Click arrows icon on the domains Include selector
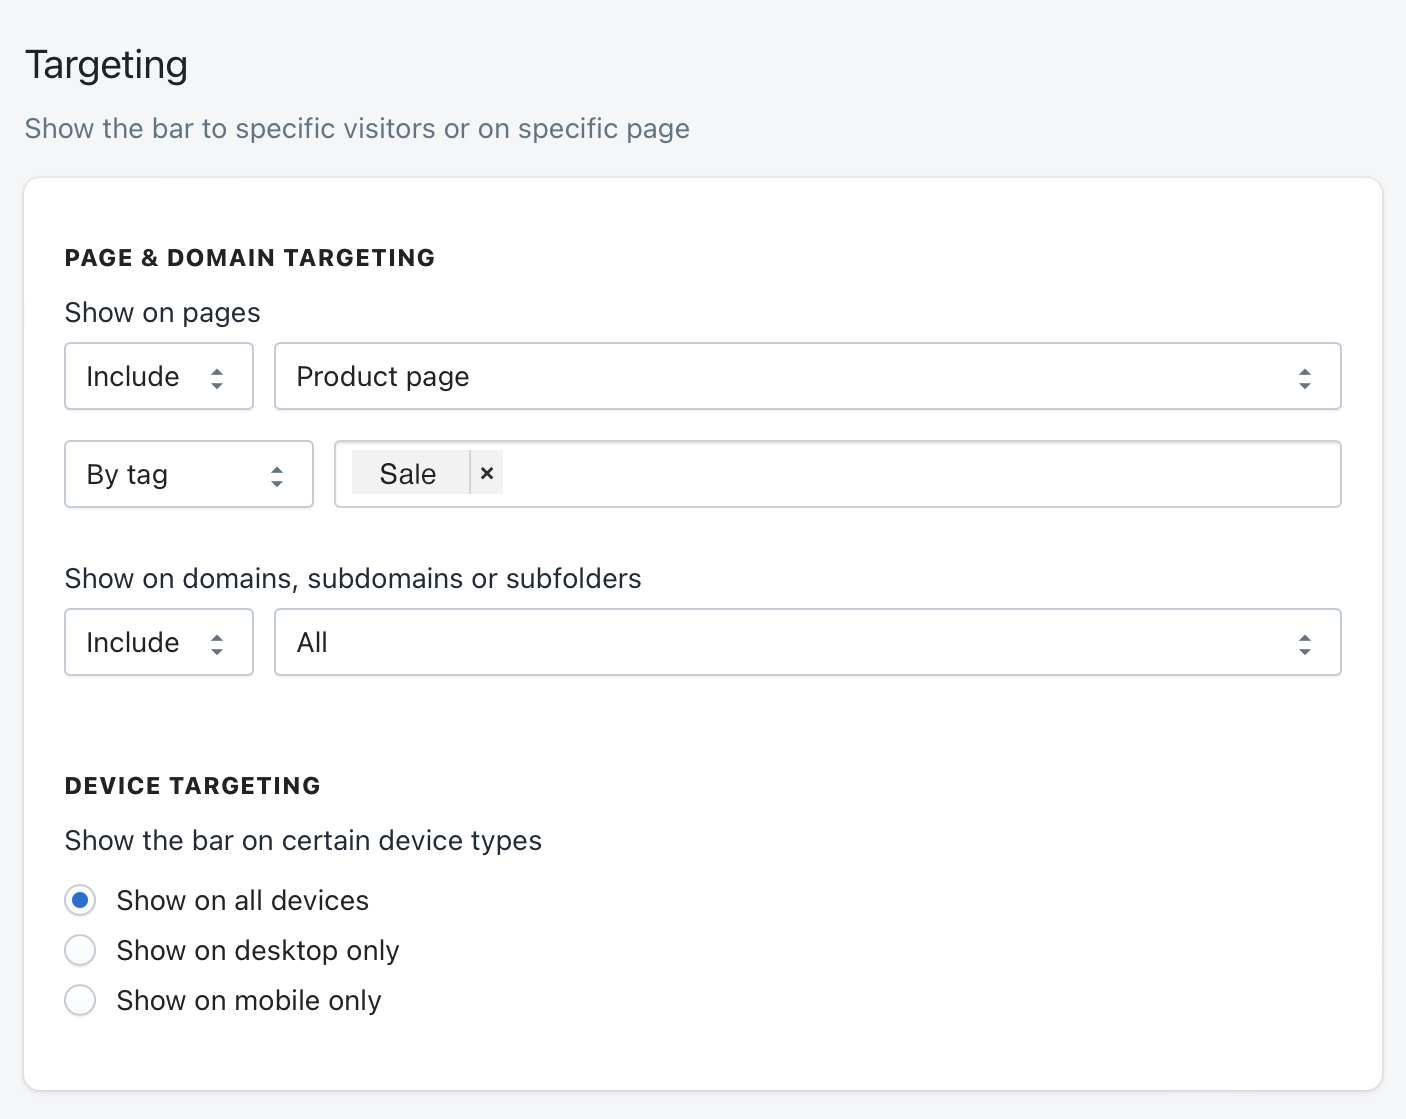The height and width of the screenshot is (1119, 1406). 217,644
